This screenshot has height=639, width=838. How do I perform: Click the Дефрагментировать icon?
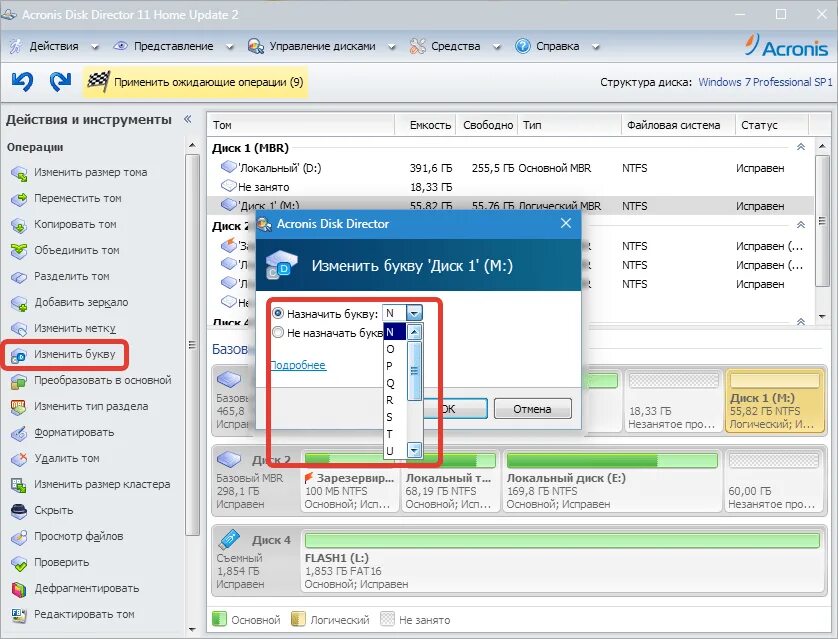click(19, 589)
